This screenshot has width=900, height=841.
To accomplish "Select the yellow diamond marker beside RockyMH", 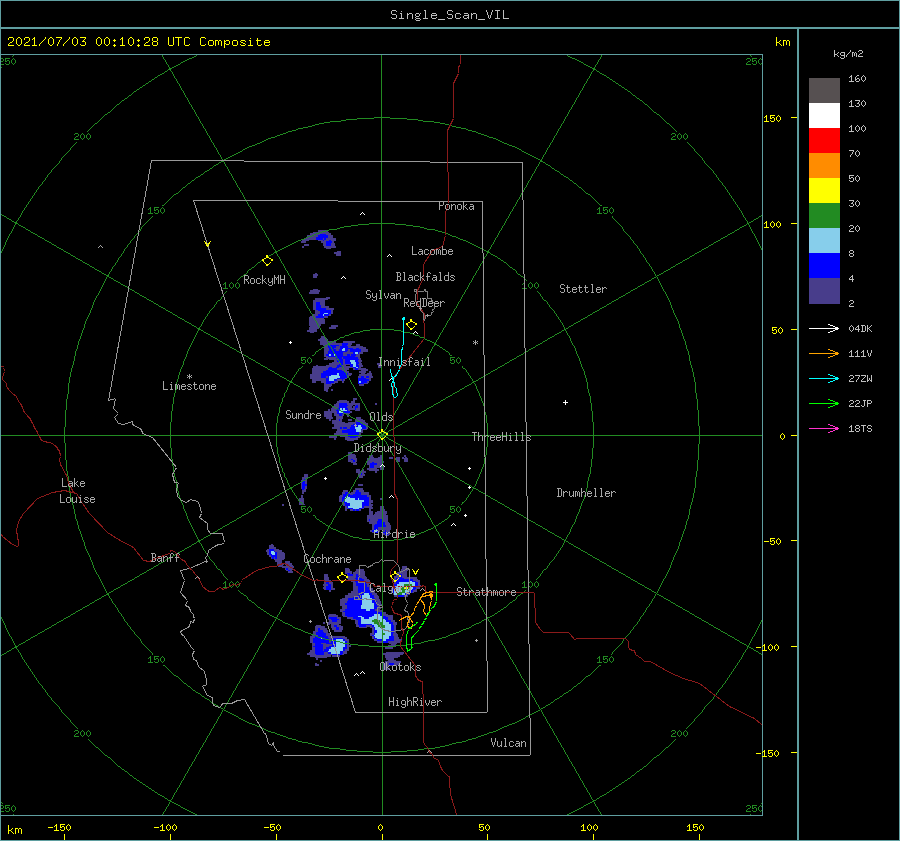I will pyautogui.click(x=267, y=261).
